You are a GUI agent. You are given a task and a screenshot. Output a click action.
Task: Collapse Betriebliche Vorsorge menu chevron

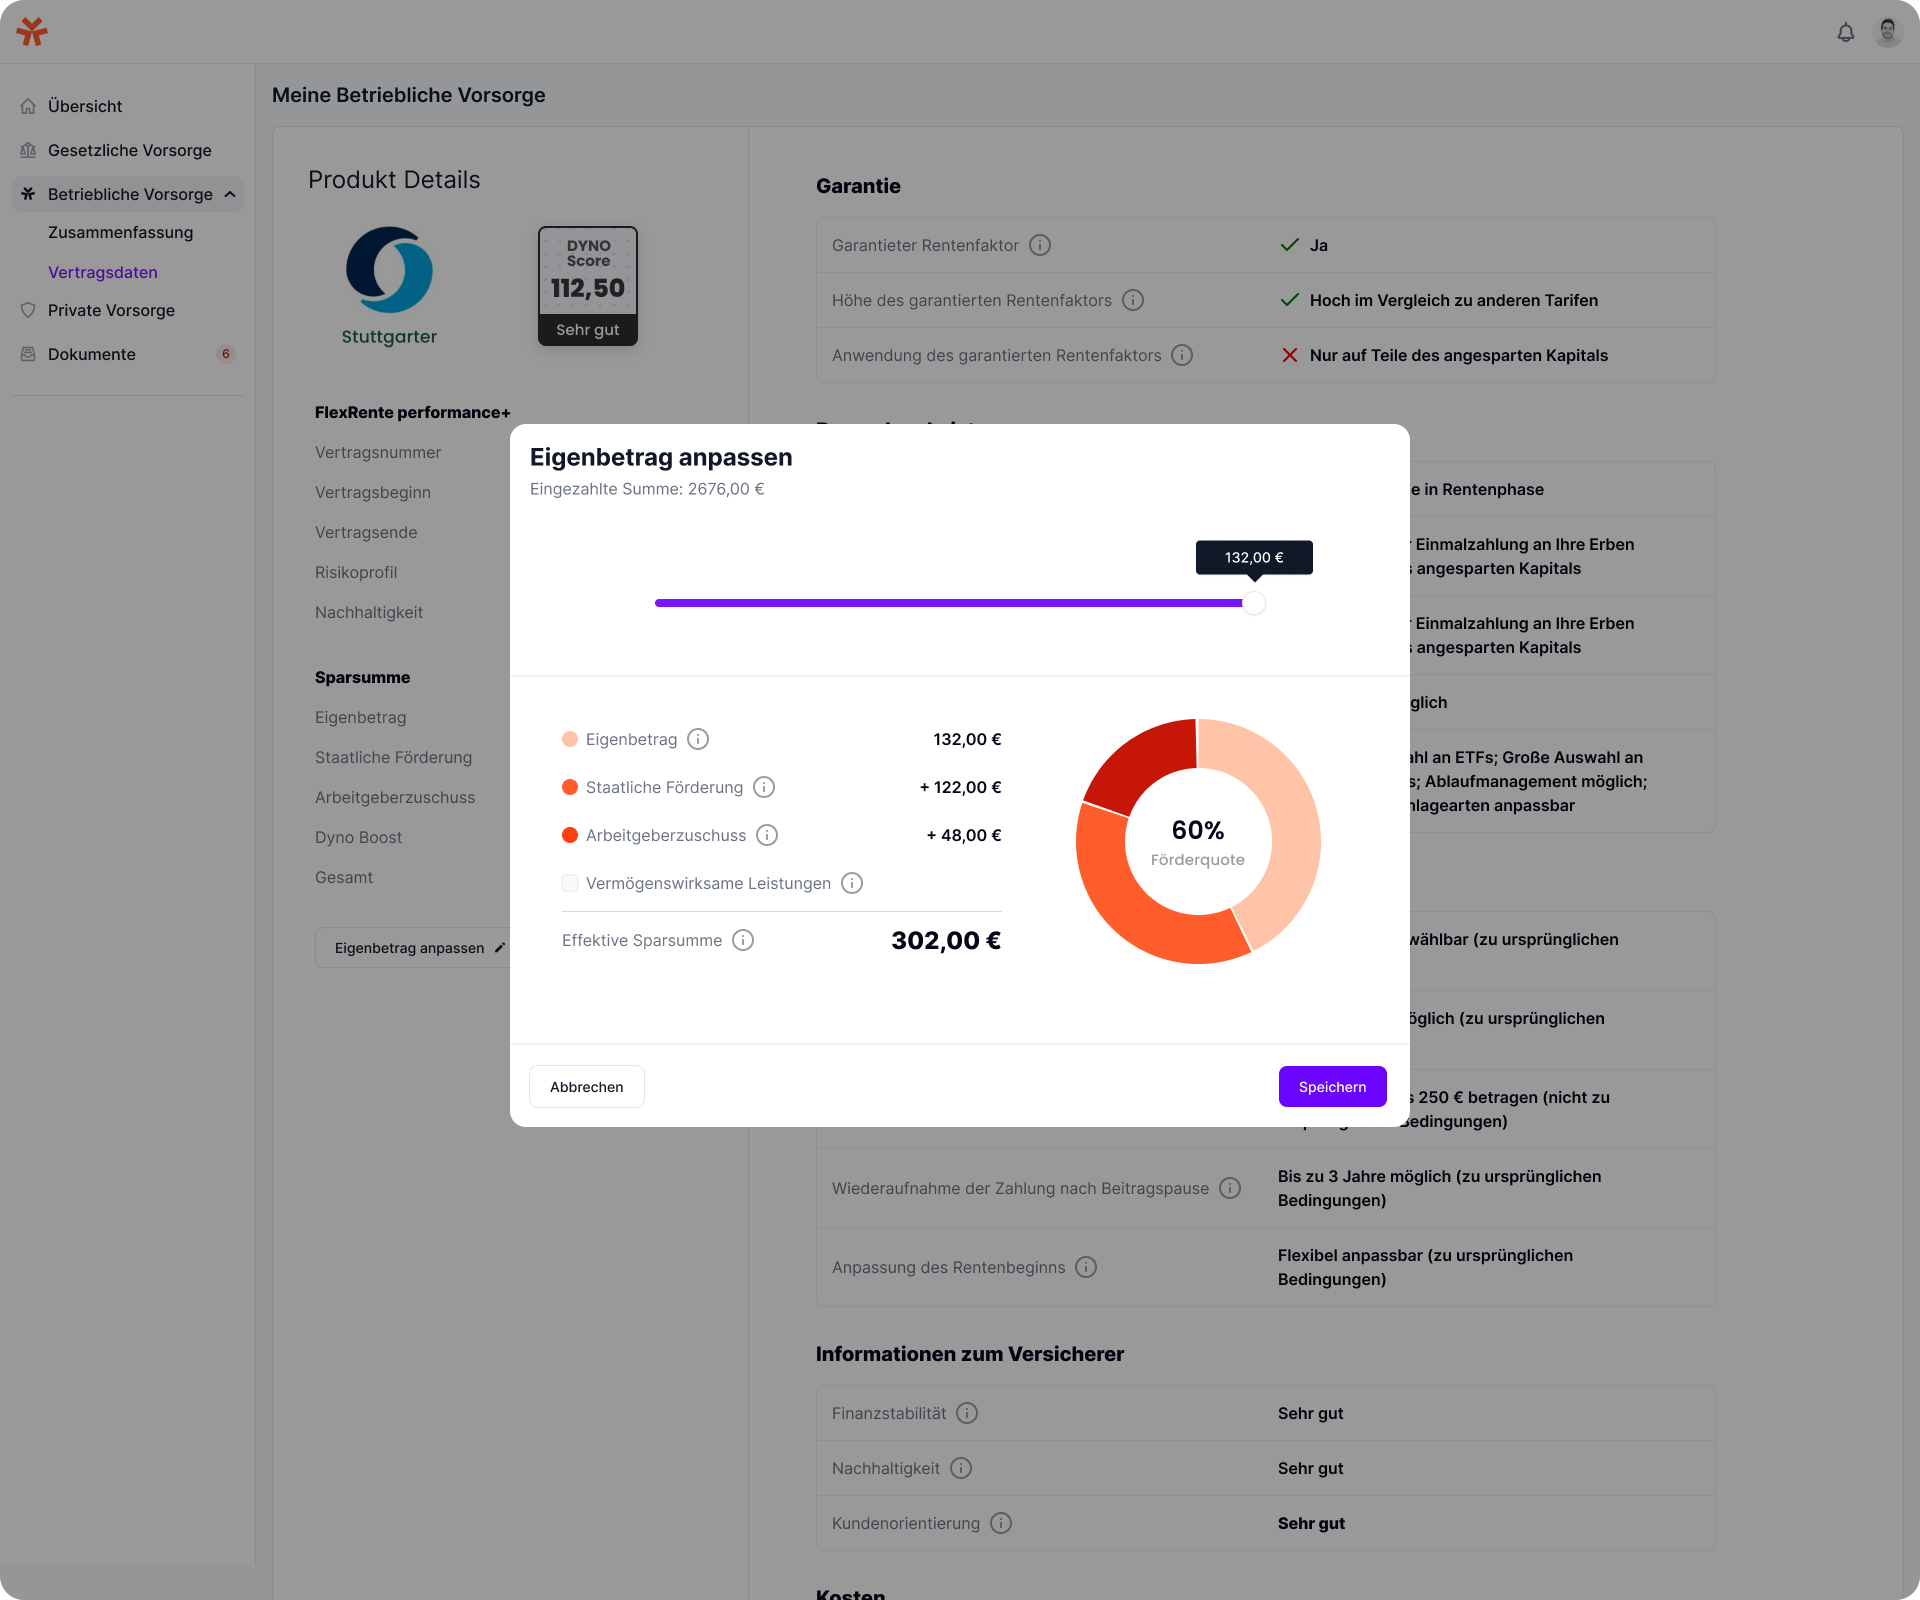pos(230,194)
